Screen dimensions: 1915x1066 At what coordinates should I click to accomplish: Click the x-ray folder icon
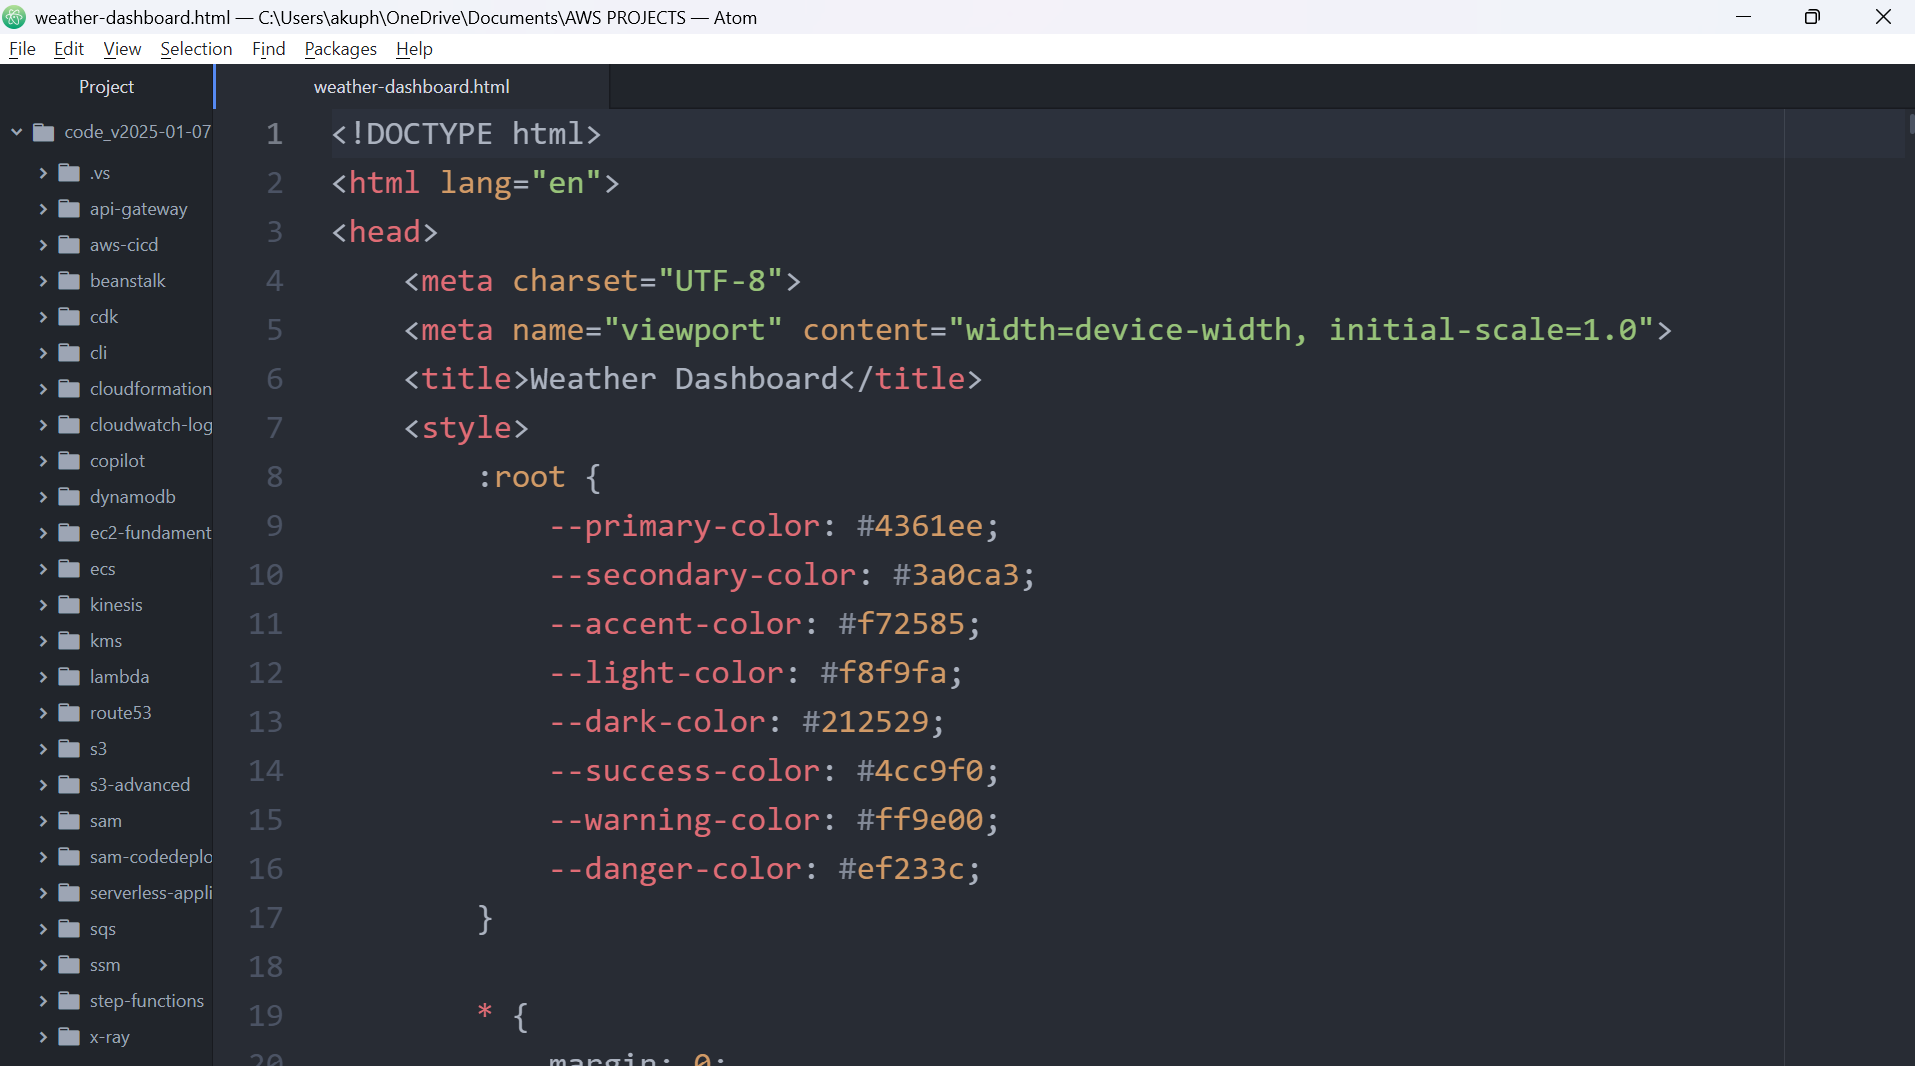coord(69,1037)
